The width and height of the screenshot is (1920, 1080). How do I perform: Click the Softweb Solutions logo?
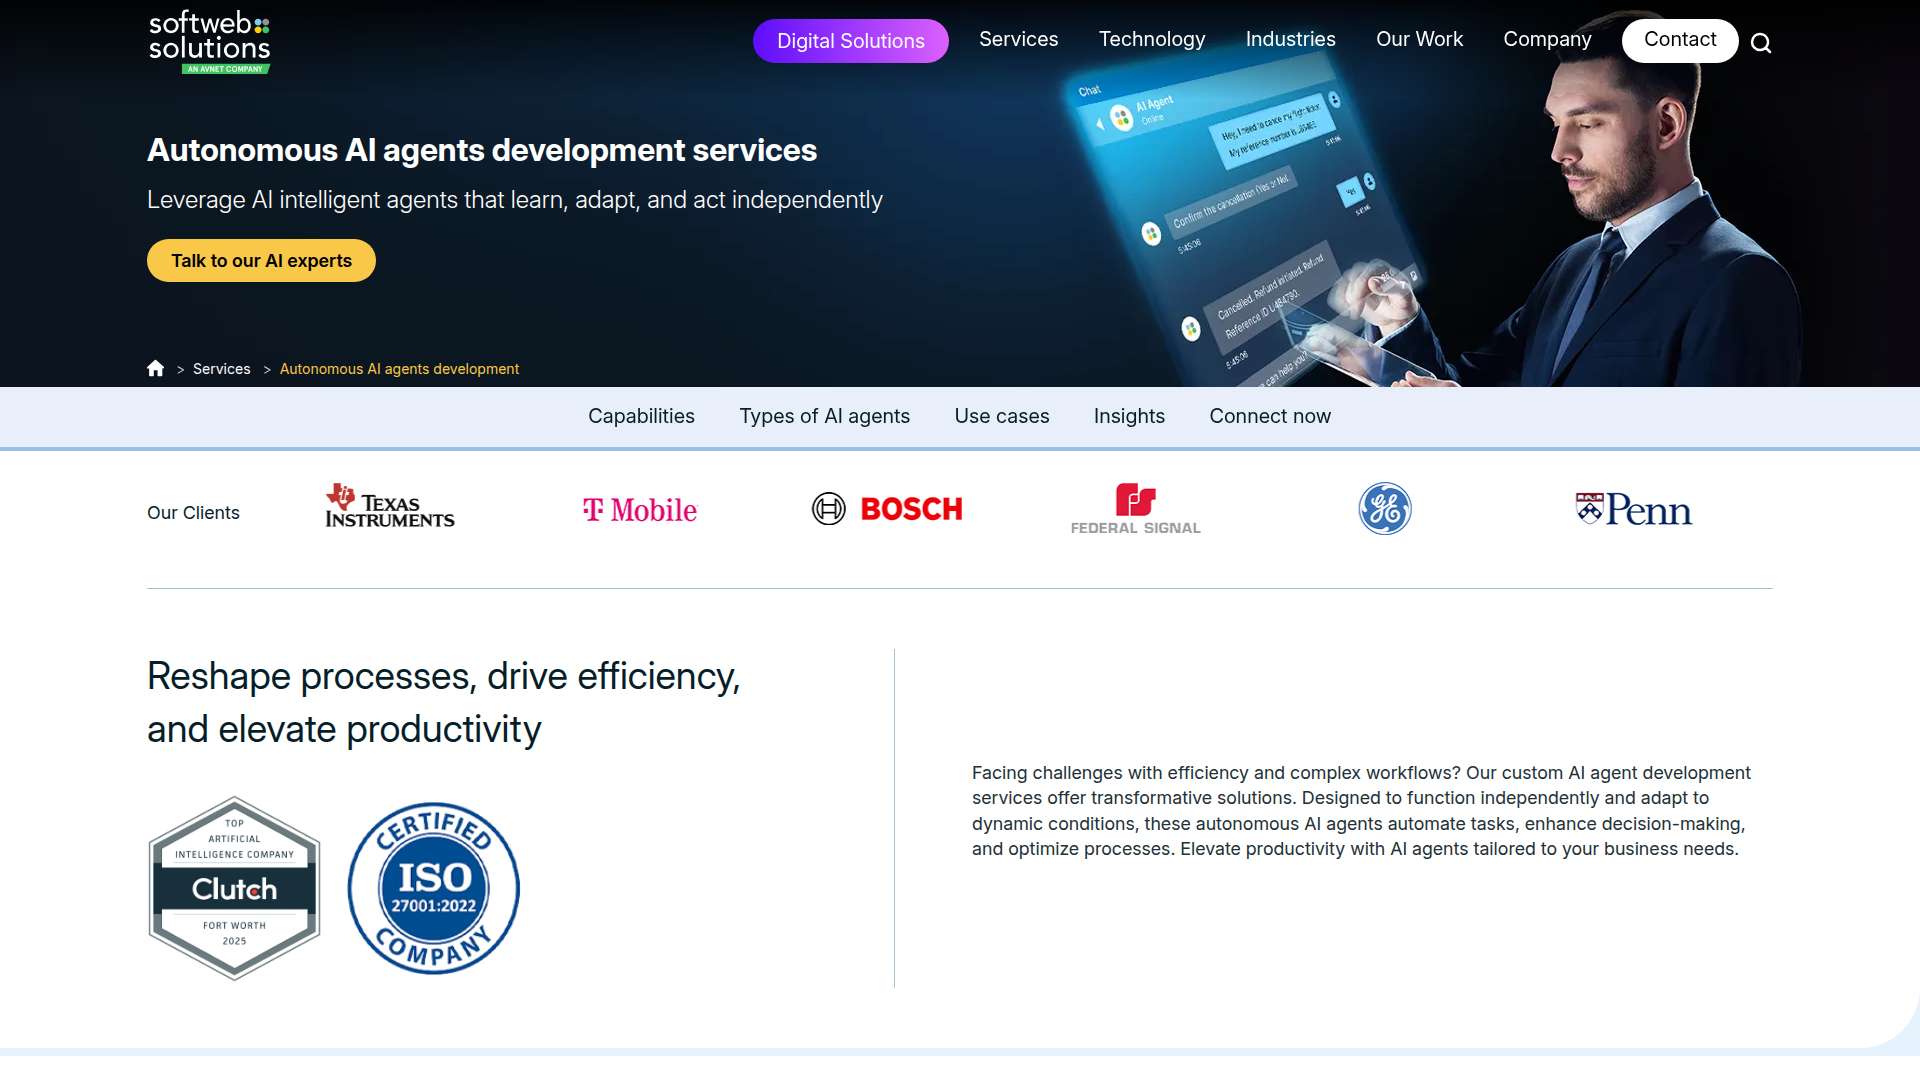point(210,42)
